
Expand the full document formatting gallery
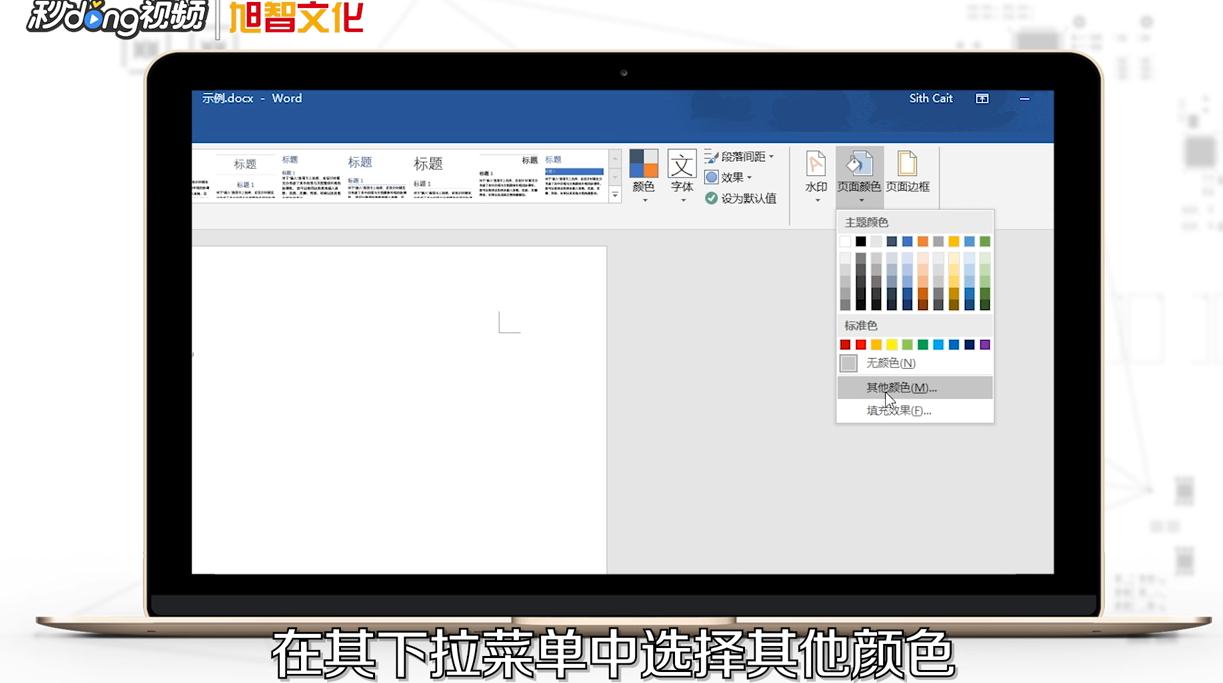click(615, 196)
